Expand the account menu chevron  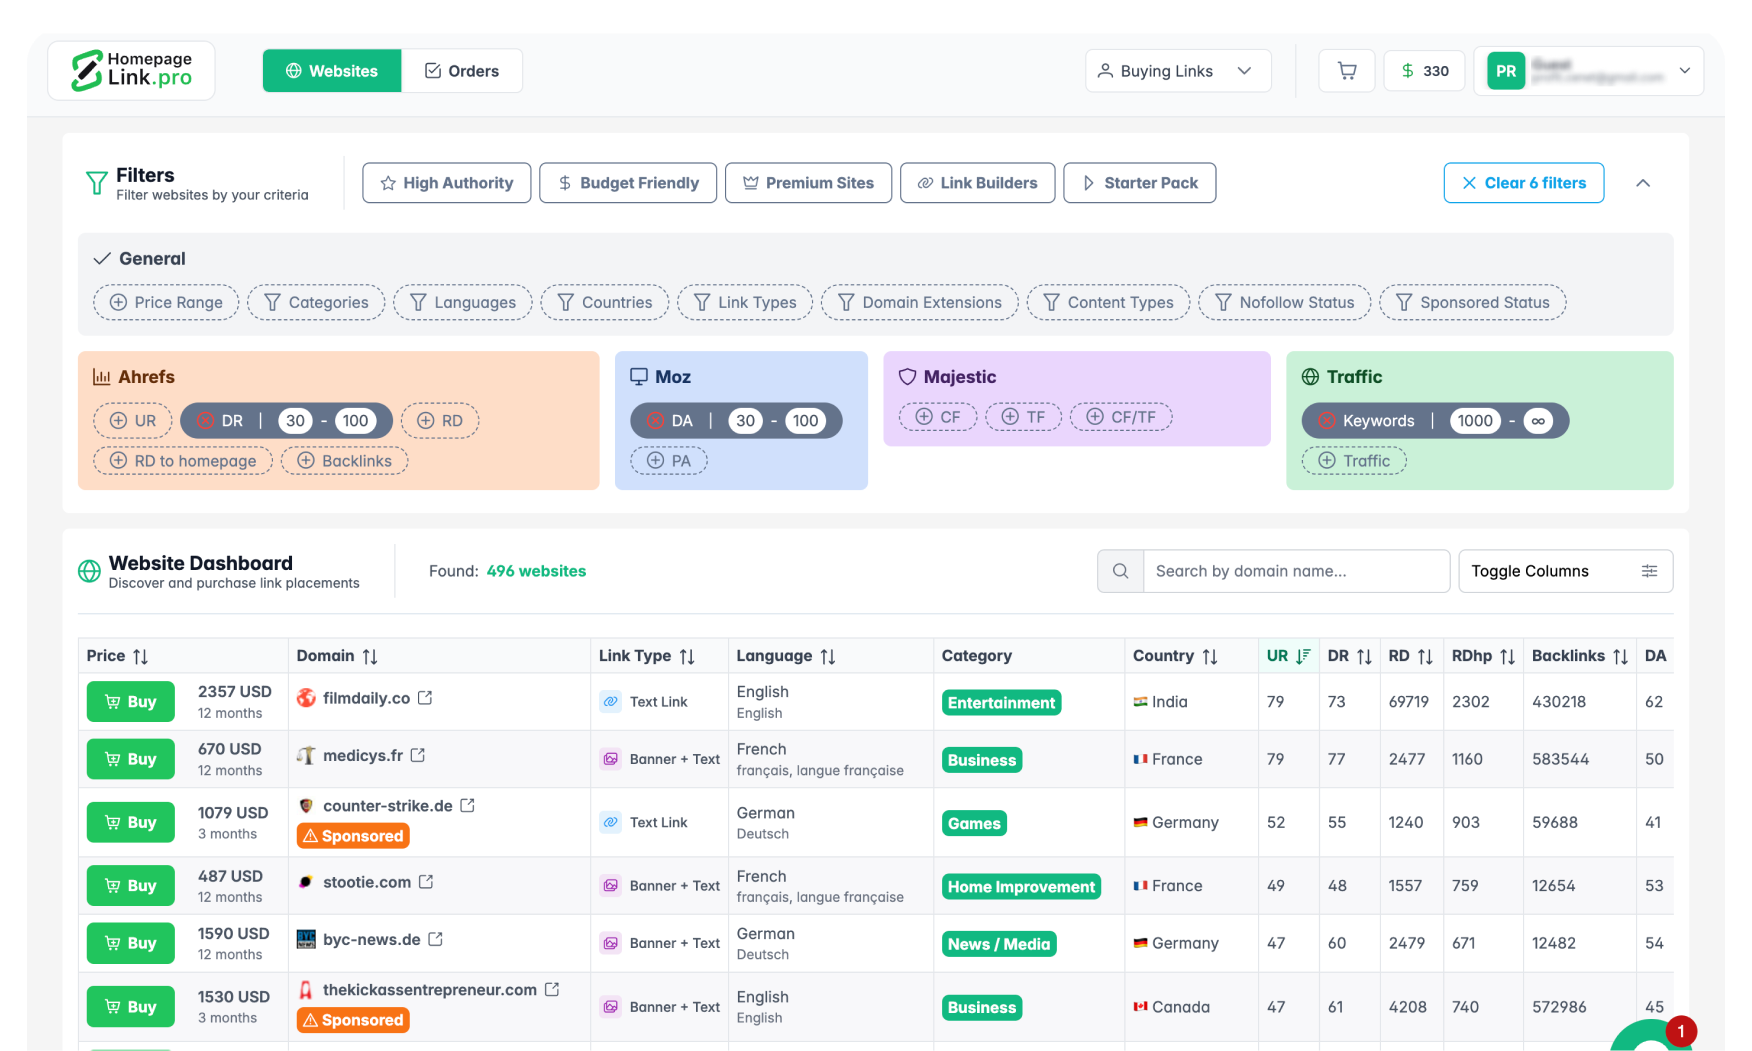click(x=1685, y=71)
